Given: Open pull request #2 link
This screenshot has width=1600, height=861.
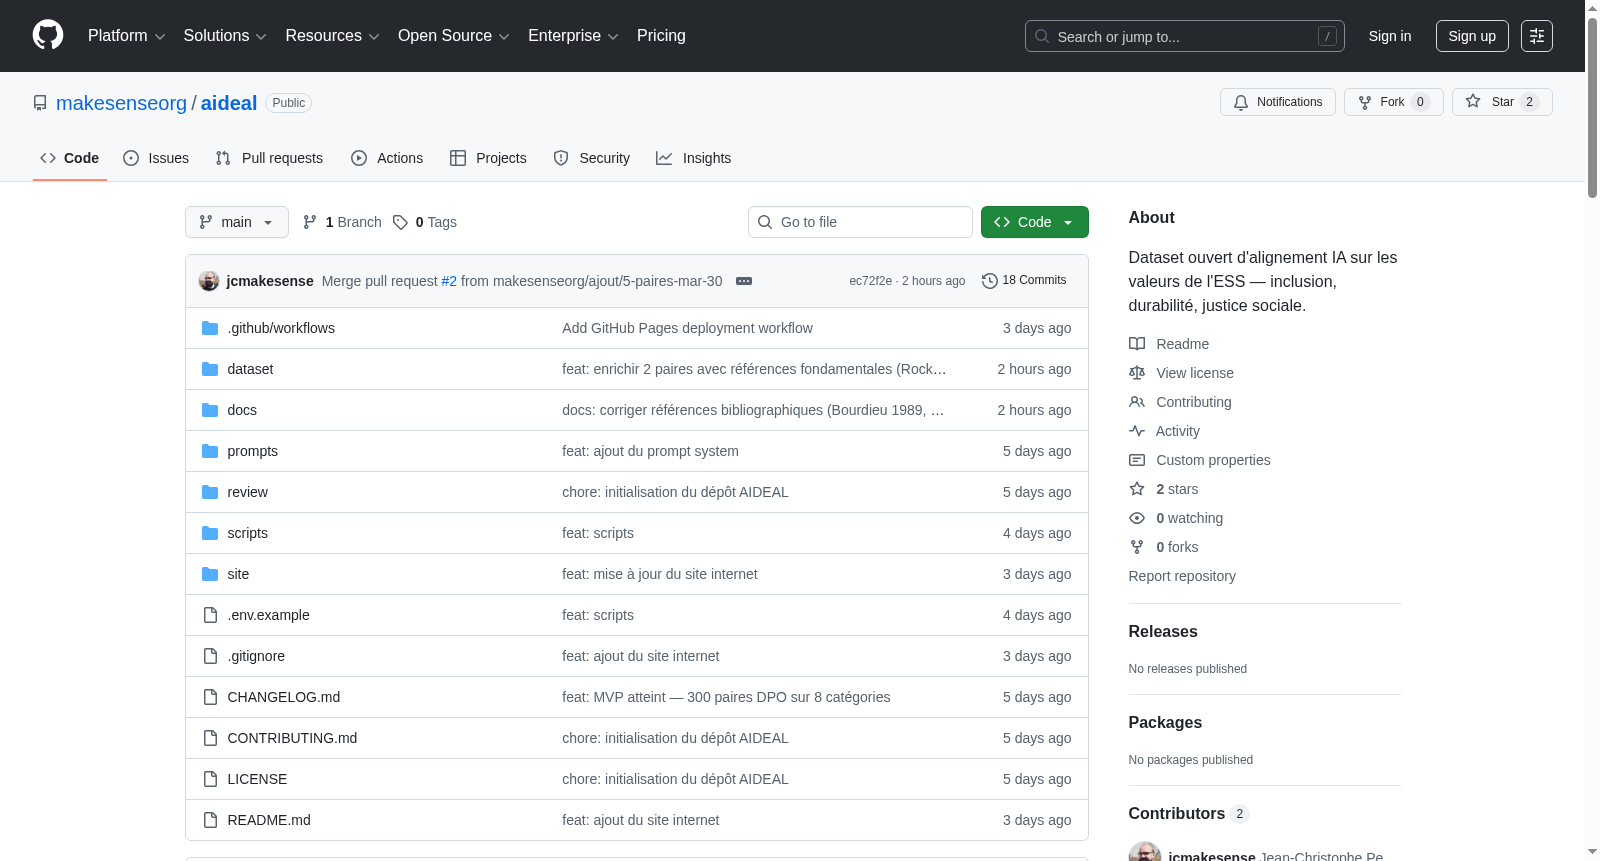Looking at the screenshot, I should pyautogui.click(x=449, y=281).
